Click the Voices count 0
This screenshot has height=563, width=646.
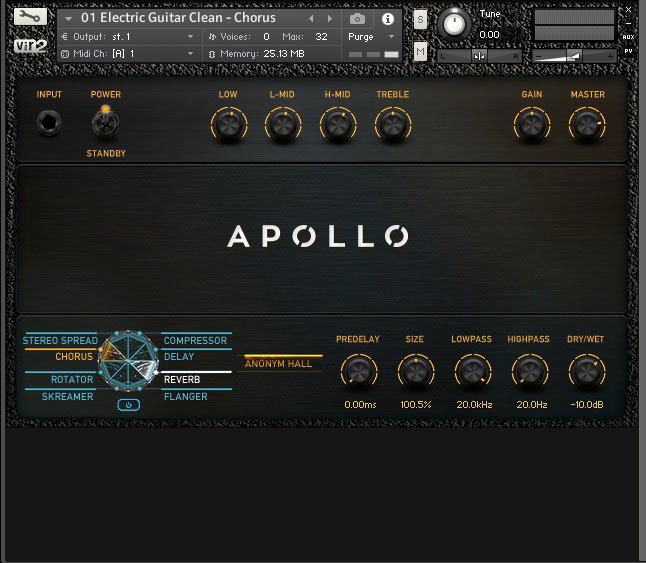pyautogui.click(x=267, y=37)
